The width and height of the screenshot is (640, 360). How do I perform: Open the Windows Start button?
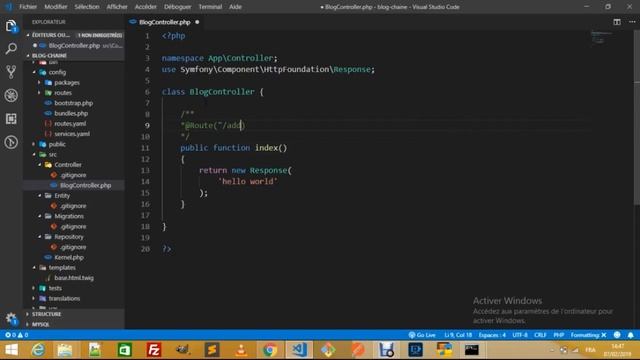coord(11,350)
